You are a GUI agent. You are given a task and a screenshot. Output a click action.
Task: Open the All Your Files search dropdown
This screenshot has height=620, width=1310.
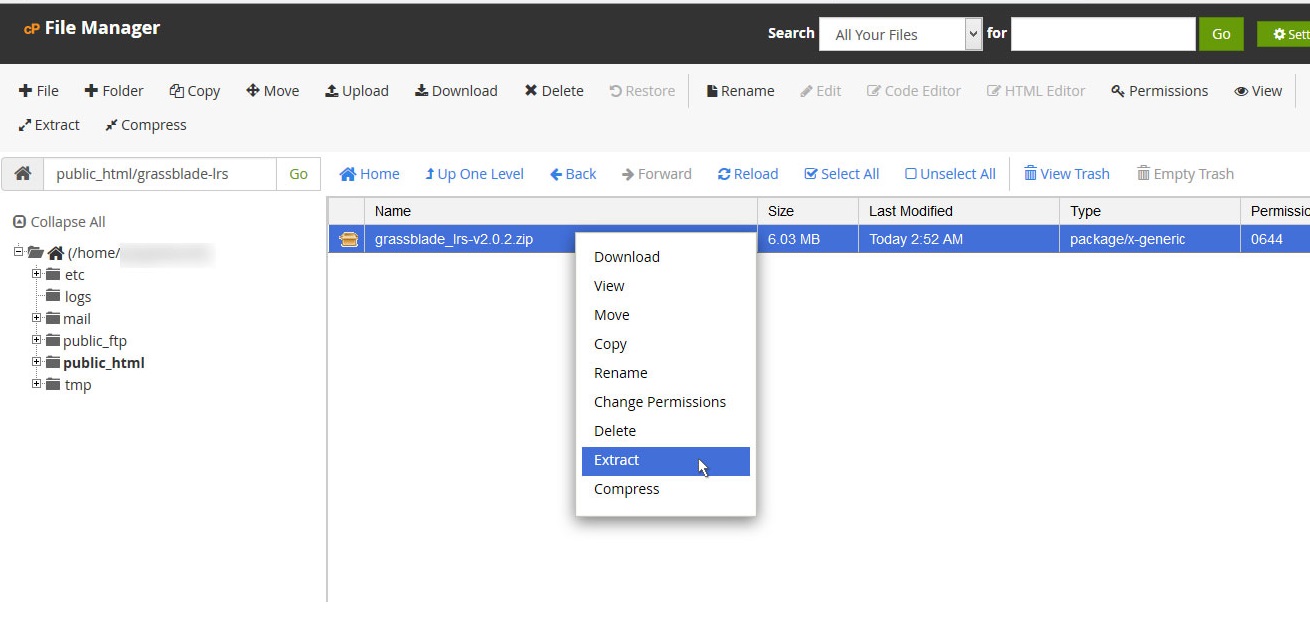pyautogui.click(x=900, y=34)
